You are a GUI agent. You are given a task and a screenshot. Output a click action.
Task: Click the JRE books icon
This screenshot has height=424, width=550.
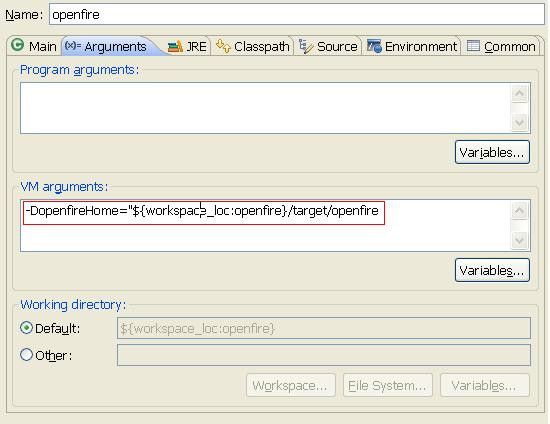point(175,46)
